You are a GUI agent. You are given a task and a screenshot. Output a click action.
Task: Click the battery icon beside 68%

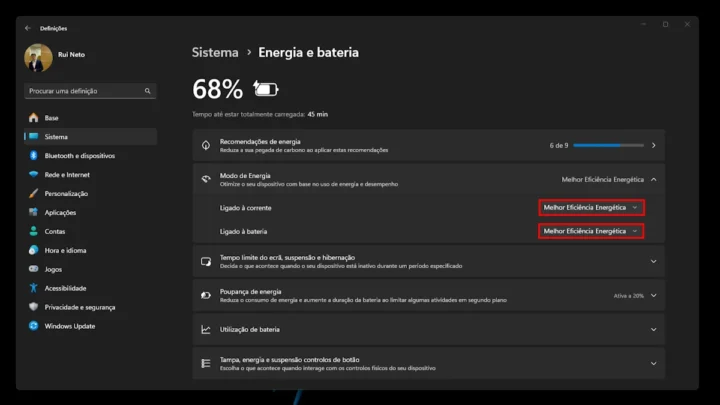point(266,90)
